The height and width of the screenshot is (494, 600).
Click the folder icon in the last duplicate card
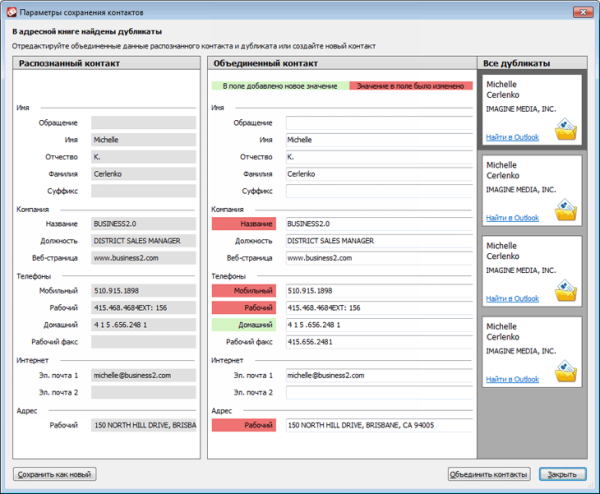click(x=566, y=372)
